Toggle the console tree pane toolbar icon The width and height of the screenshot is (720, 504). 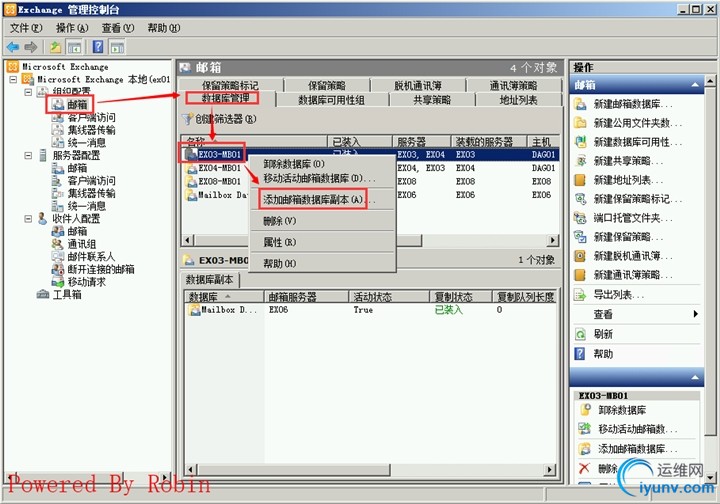(x=74, y=47)
